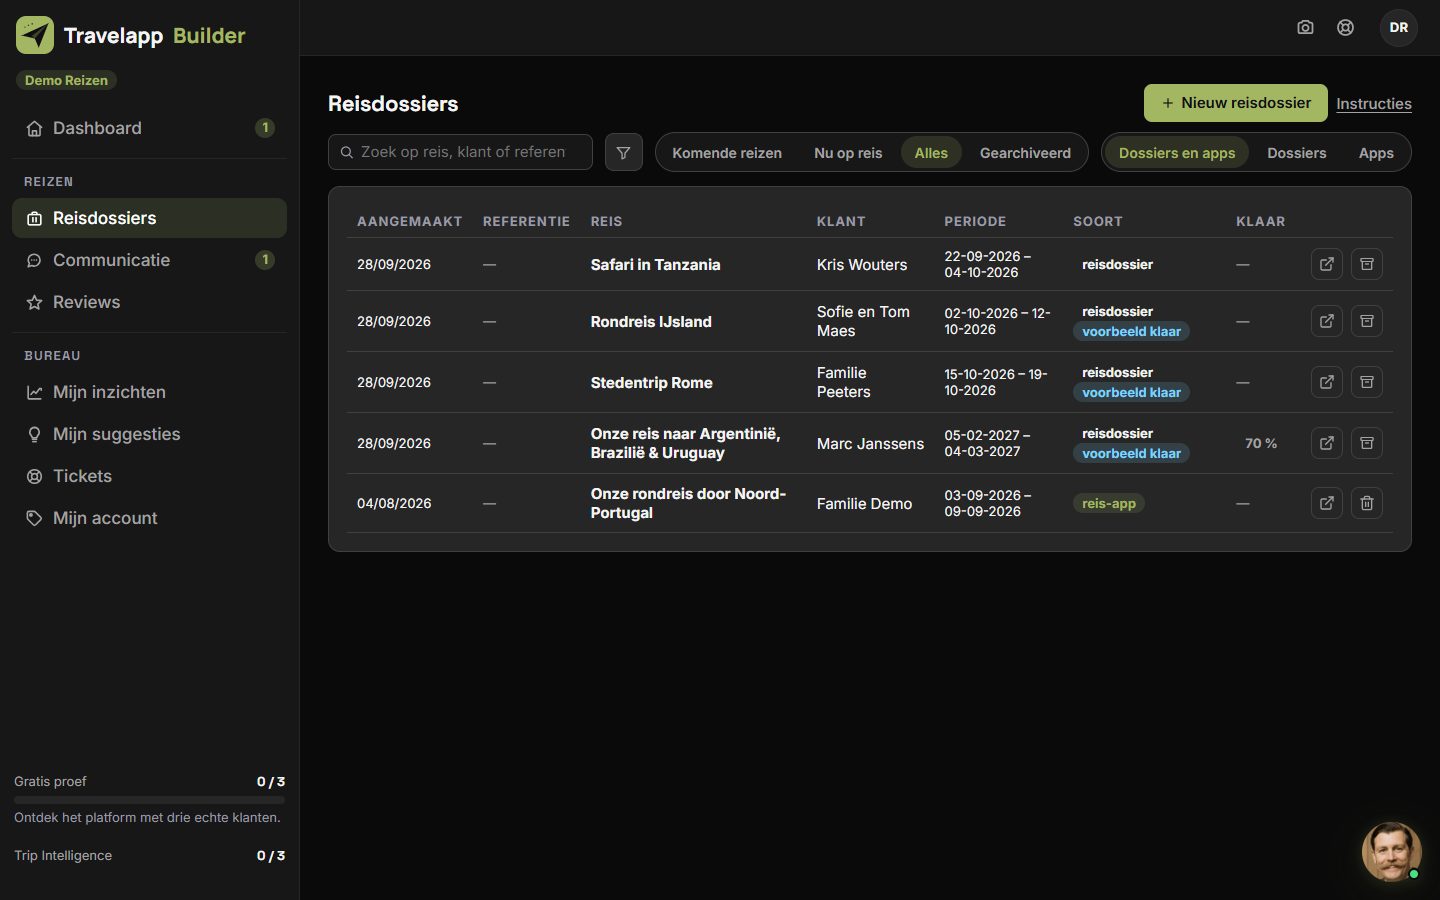Viewport: 1440px width, 900px height.
Task: Click the Gratis proef progress bar
Action: pyautogui.click(x=149, y=800)
